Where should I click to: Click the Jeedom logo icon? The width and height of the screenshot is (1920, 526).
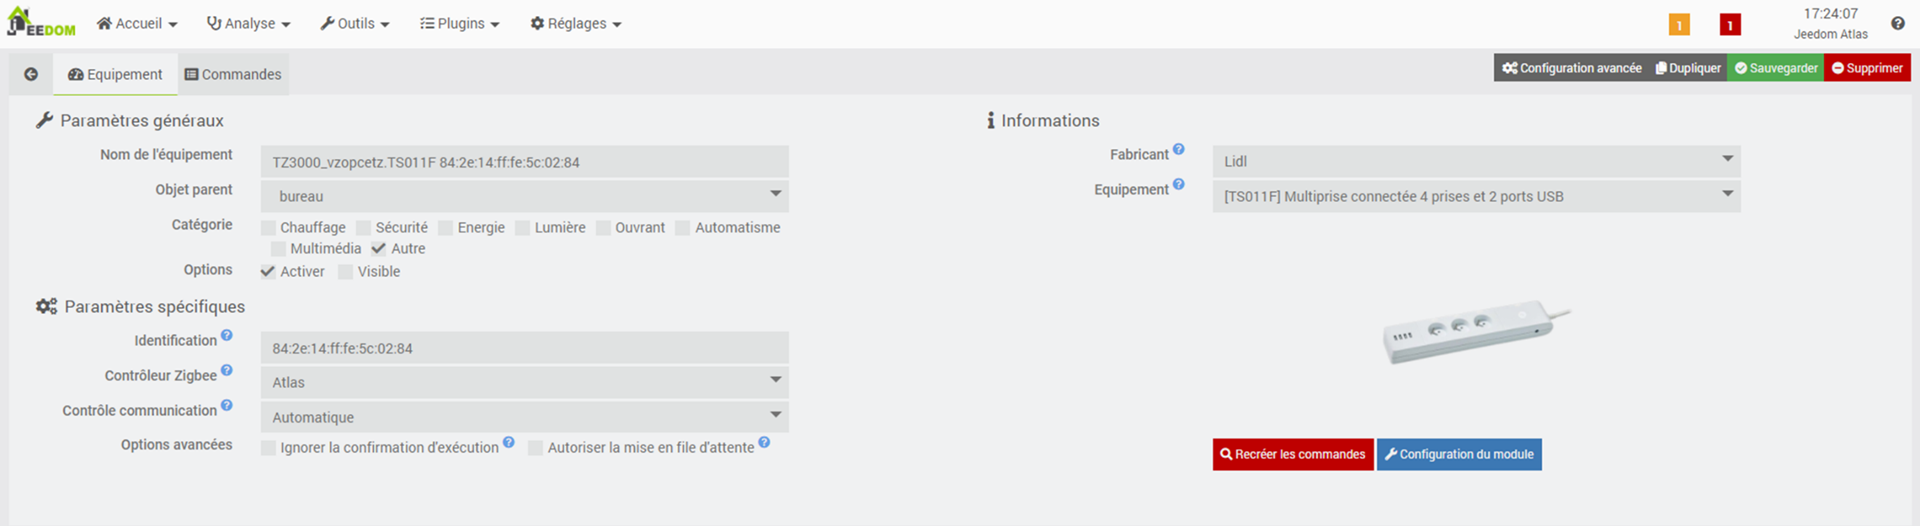(x=41, y=22)
